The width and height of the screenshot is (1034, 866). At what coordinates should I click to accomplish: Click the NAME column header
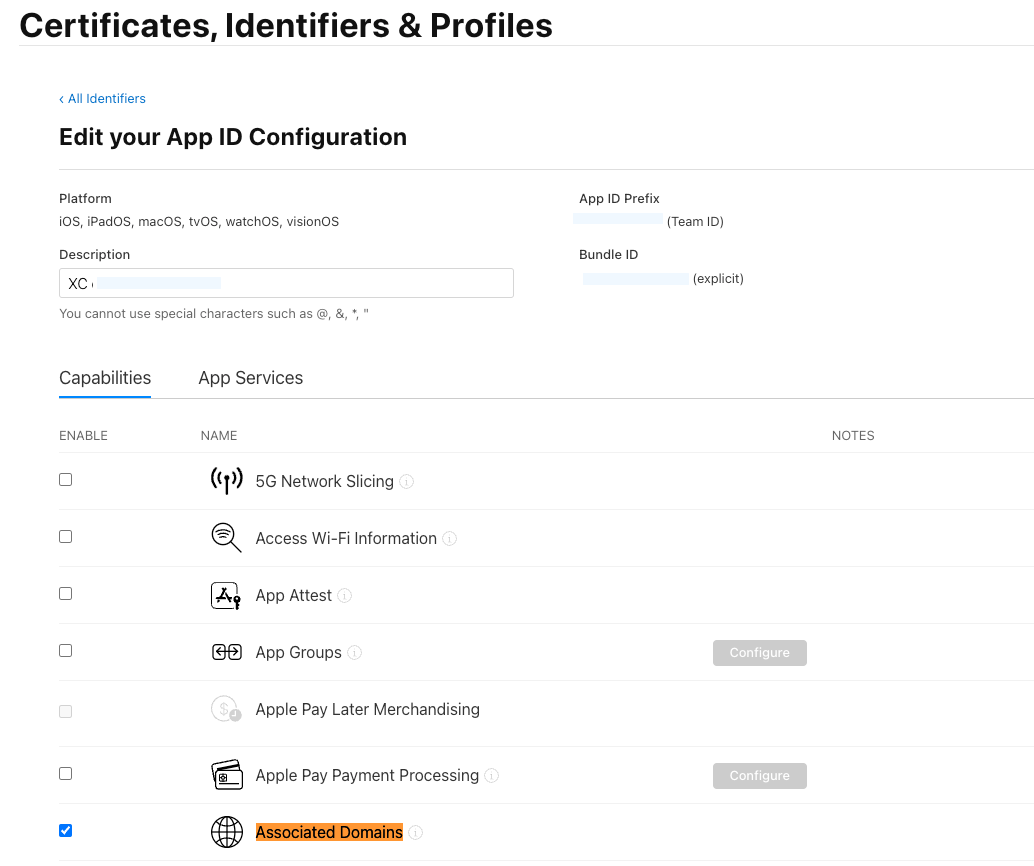coord(219,436)
